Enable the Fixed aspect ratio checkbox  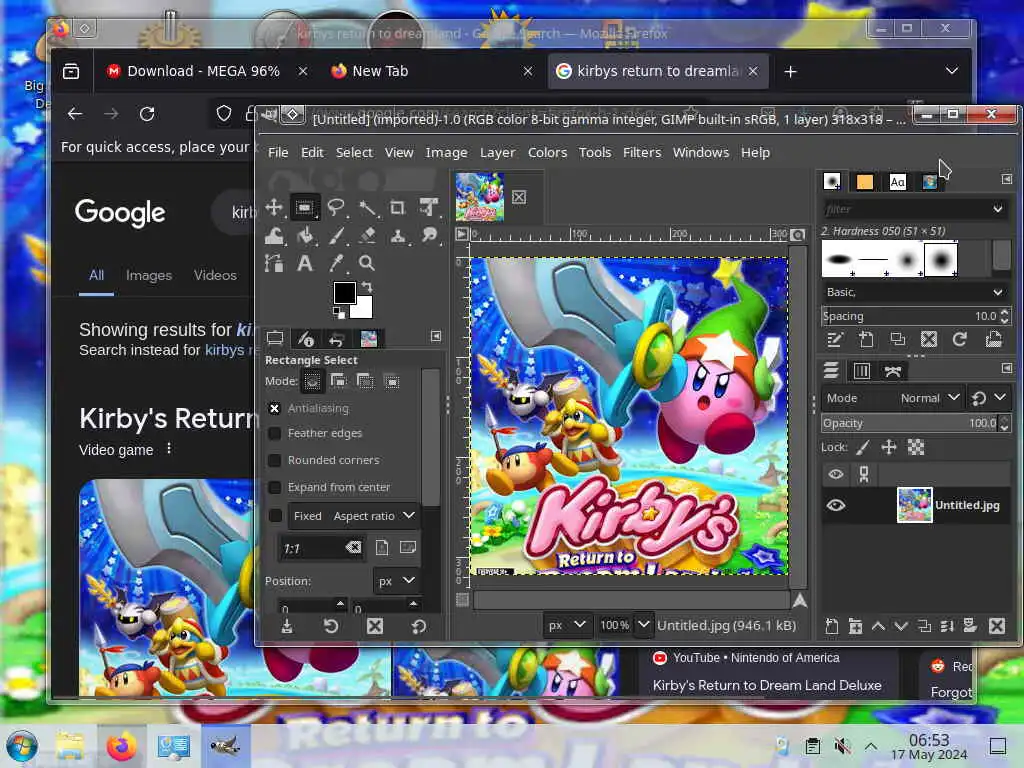click(x=275, y=515)
